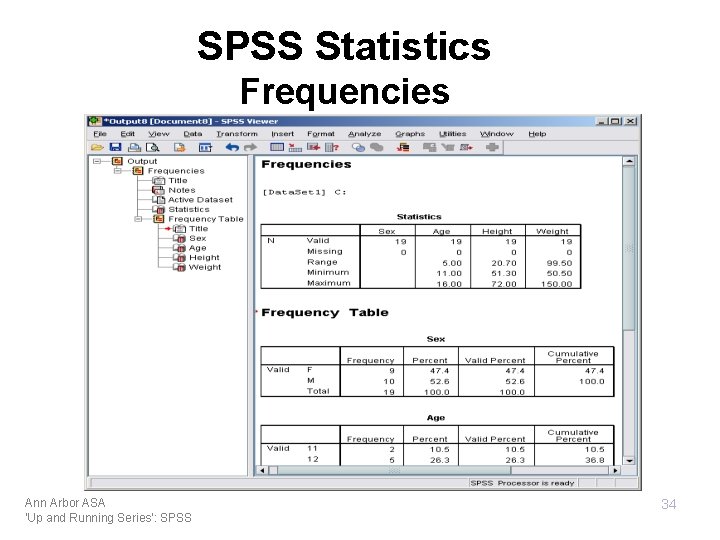Select Active Dataset in outline tree

(x=200, y=200)
